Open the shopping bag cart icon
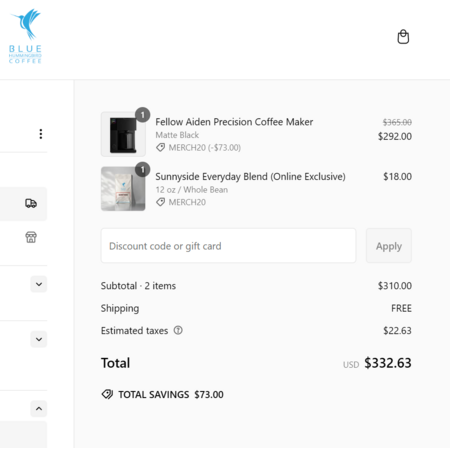 [403, 37]
